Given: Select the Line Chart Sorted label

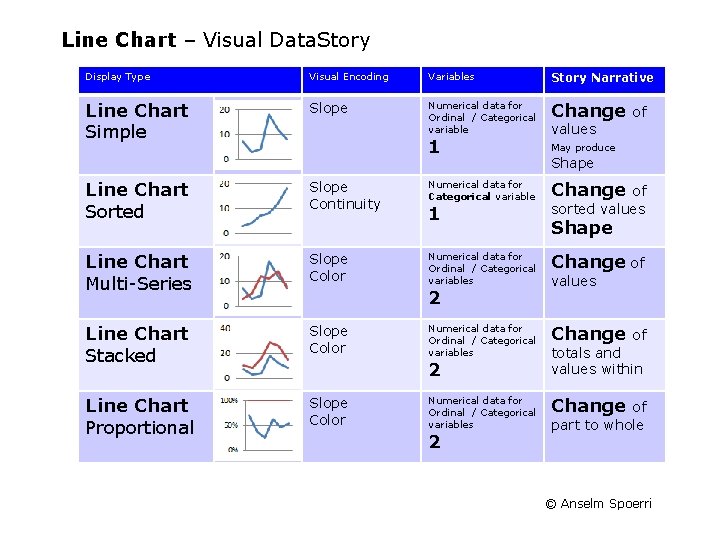Looking at the screenshot, I should (137, 200).
